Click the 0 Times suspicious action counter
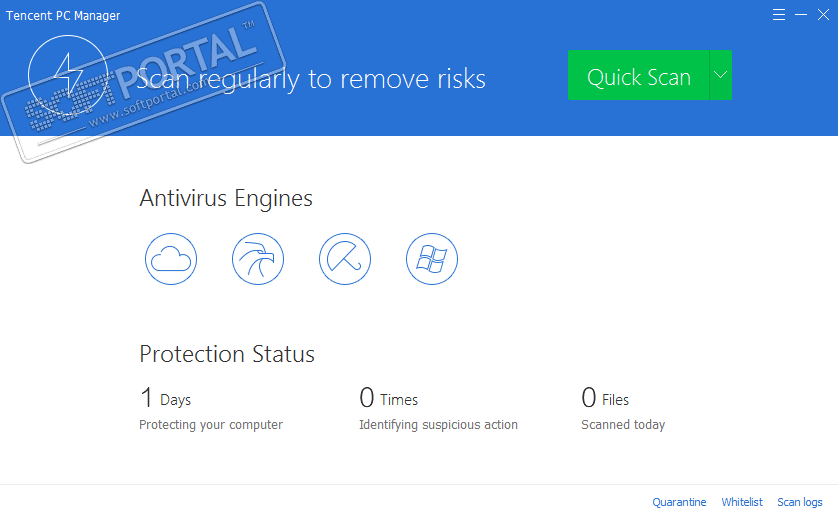This screenshot has width=838, height=518. click(389, 398)
